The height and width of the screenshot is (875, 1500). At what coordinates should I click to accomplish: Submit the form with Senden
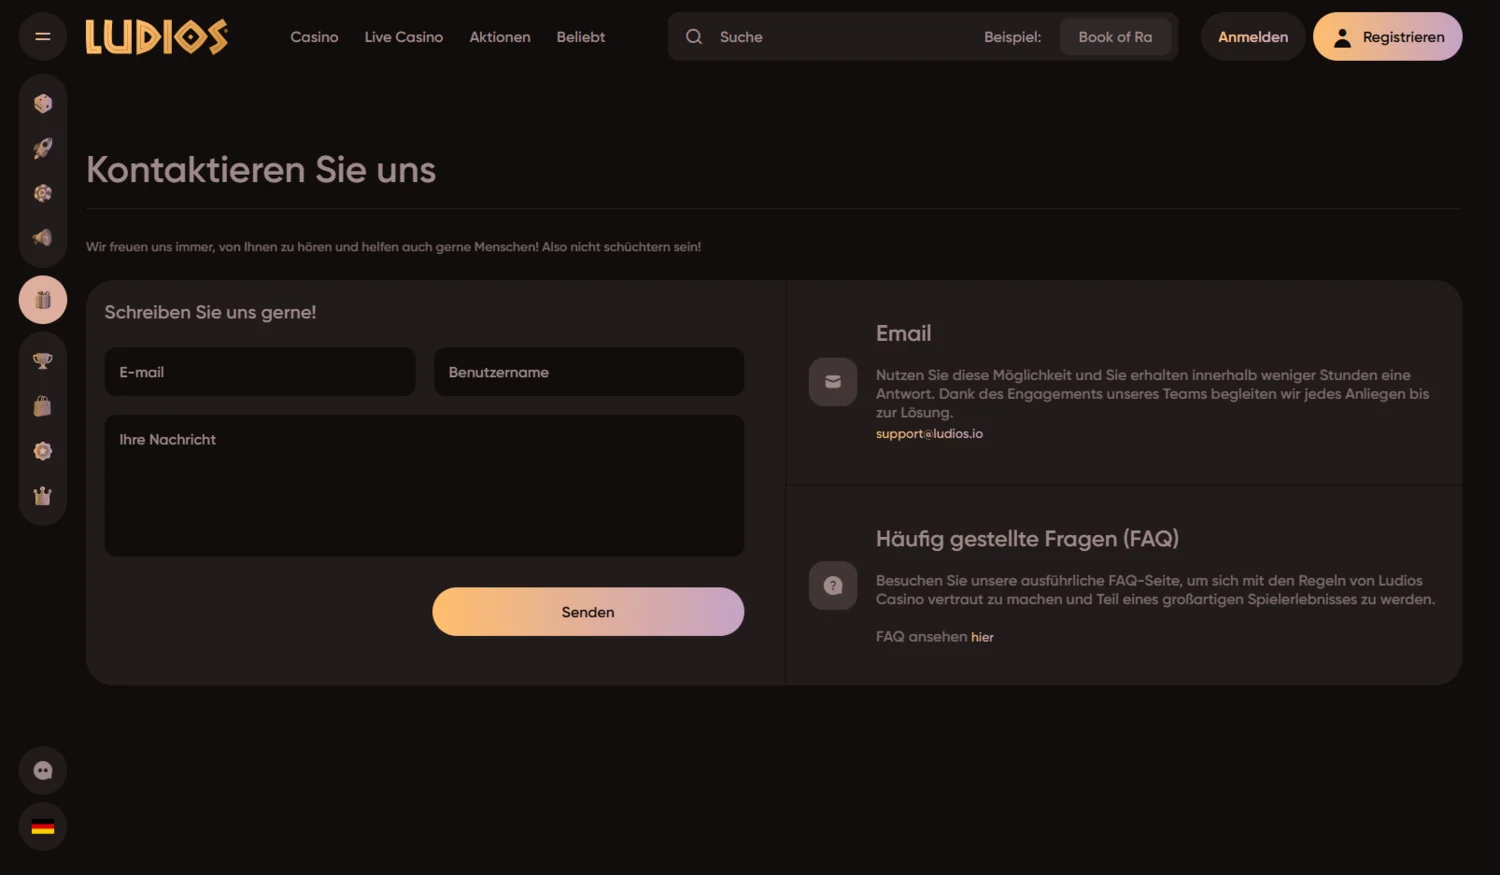click(588, 612)
